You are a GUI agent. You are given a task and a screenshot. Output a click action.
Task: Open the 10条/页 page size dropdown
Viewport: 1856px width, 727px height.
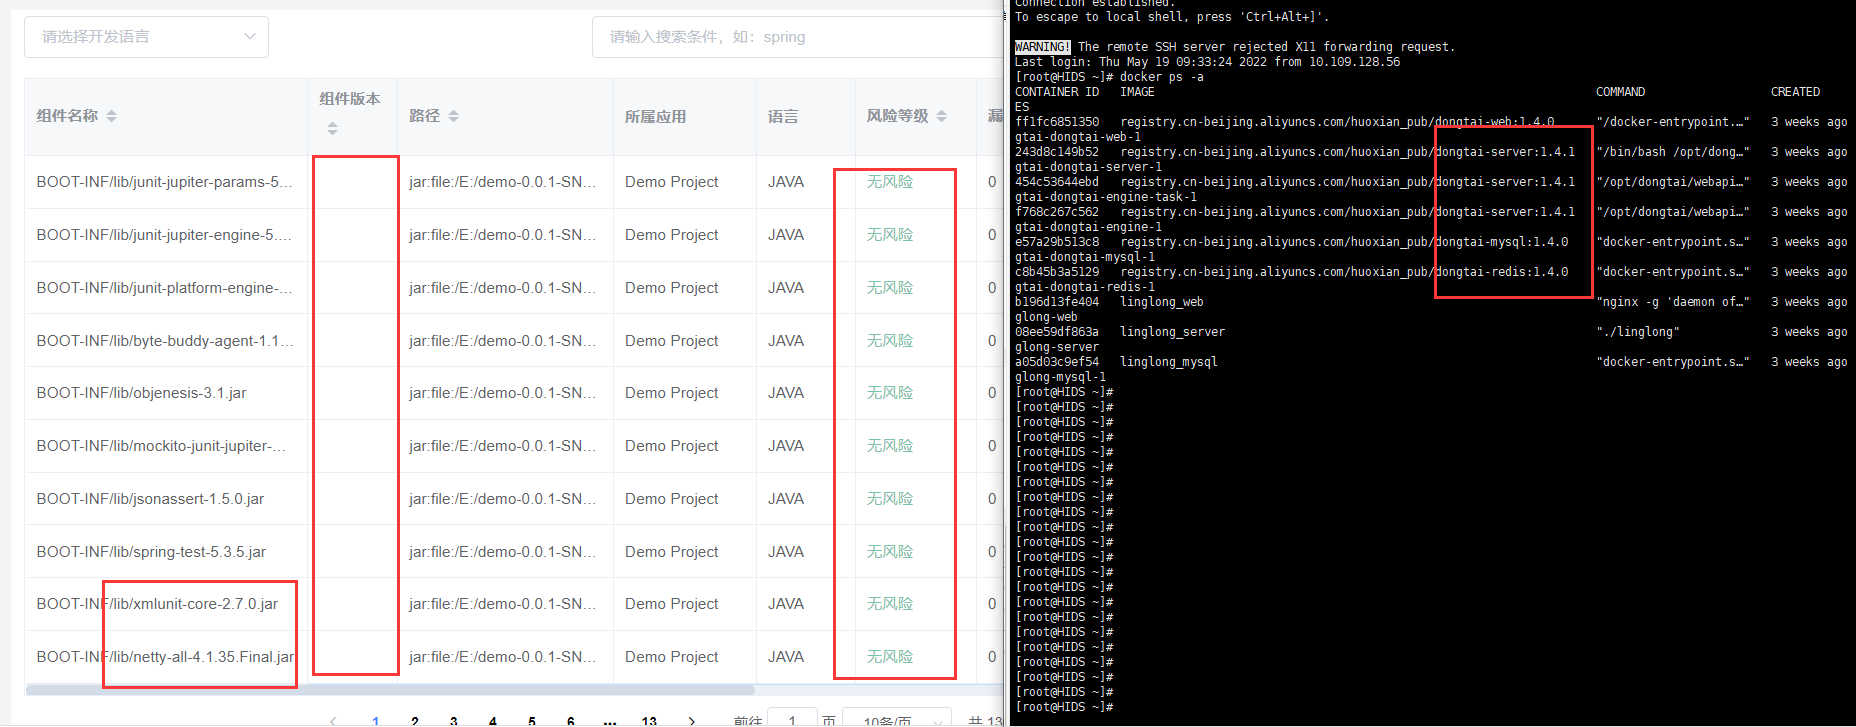[896, 719]
